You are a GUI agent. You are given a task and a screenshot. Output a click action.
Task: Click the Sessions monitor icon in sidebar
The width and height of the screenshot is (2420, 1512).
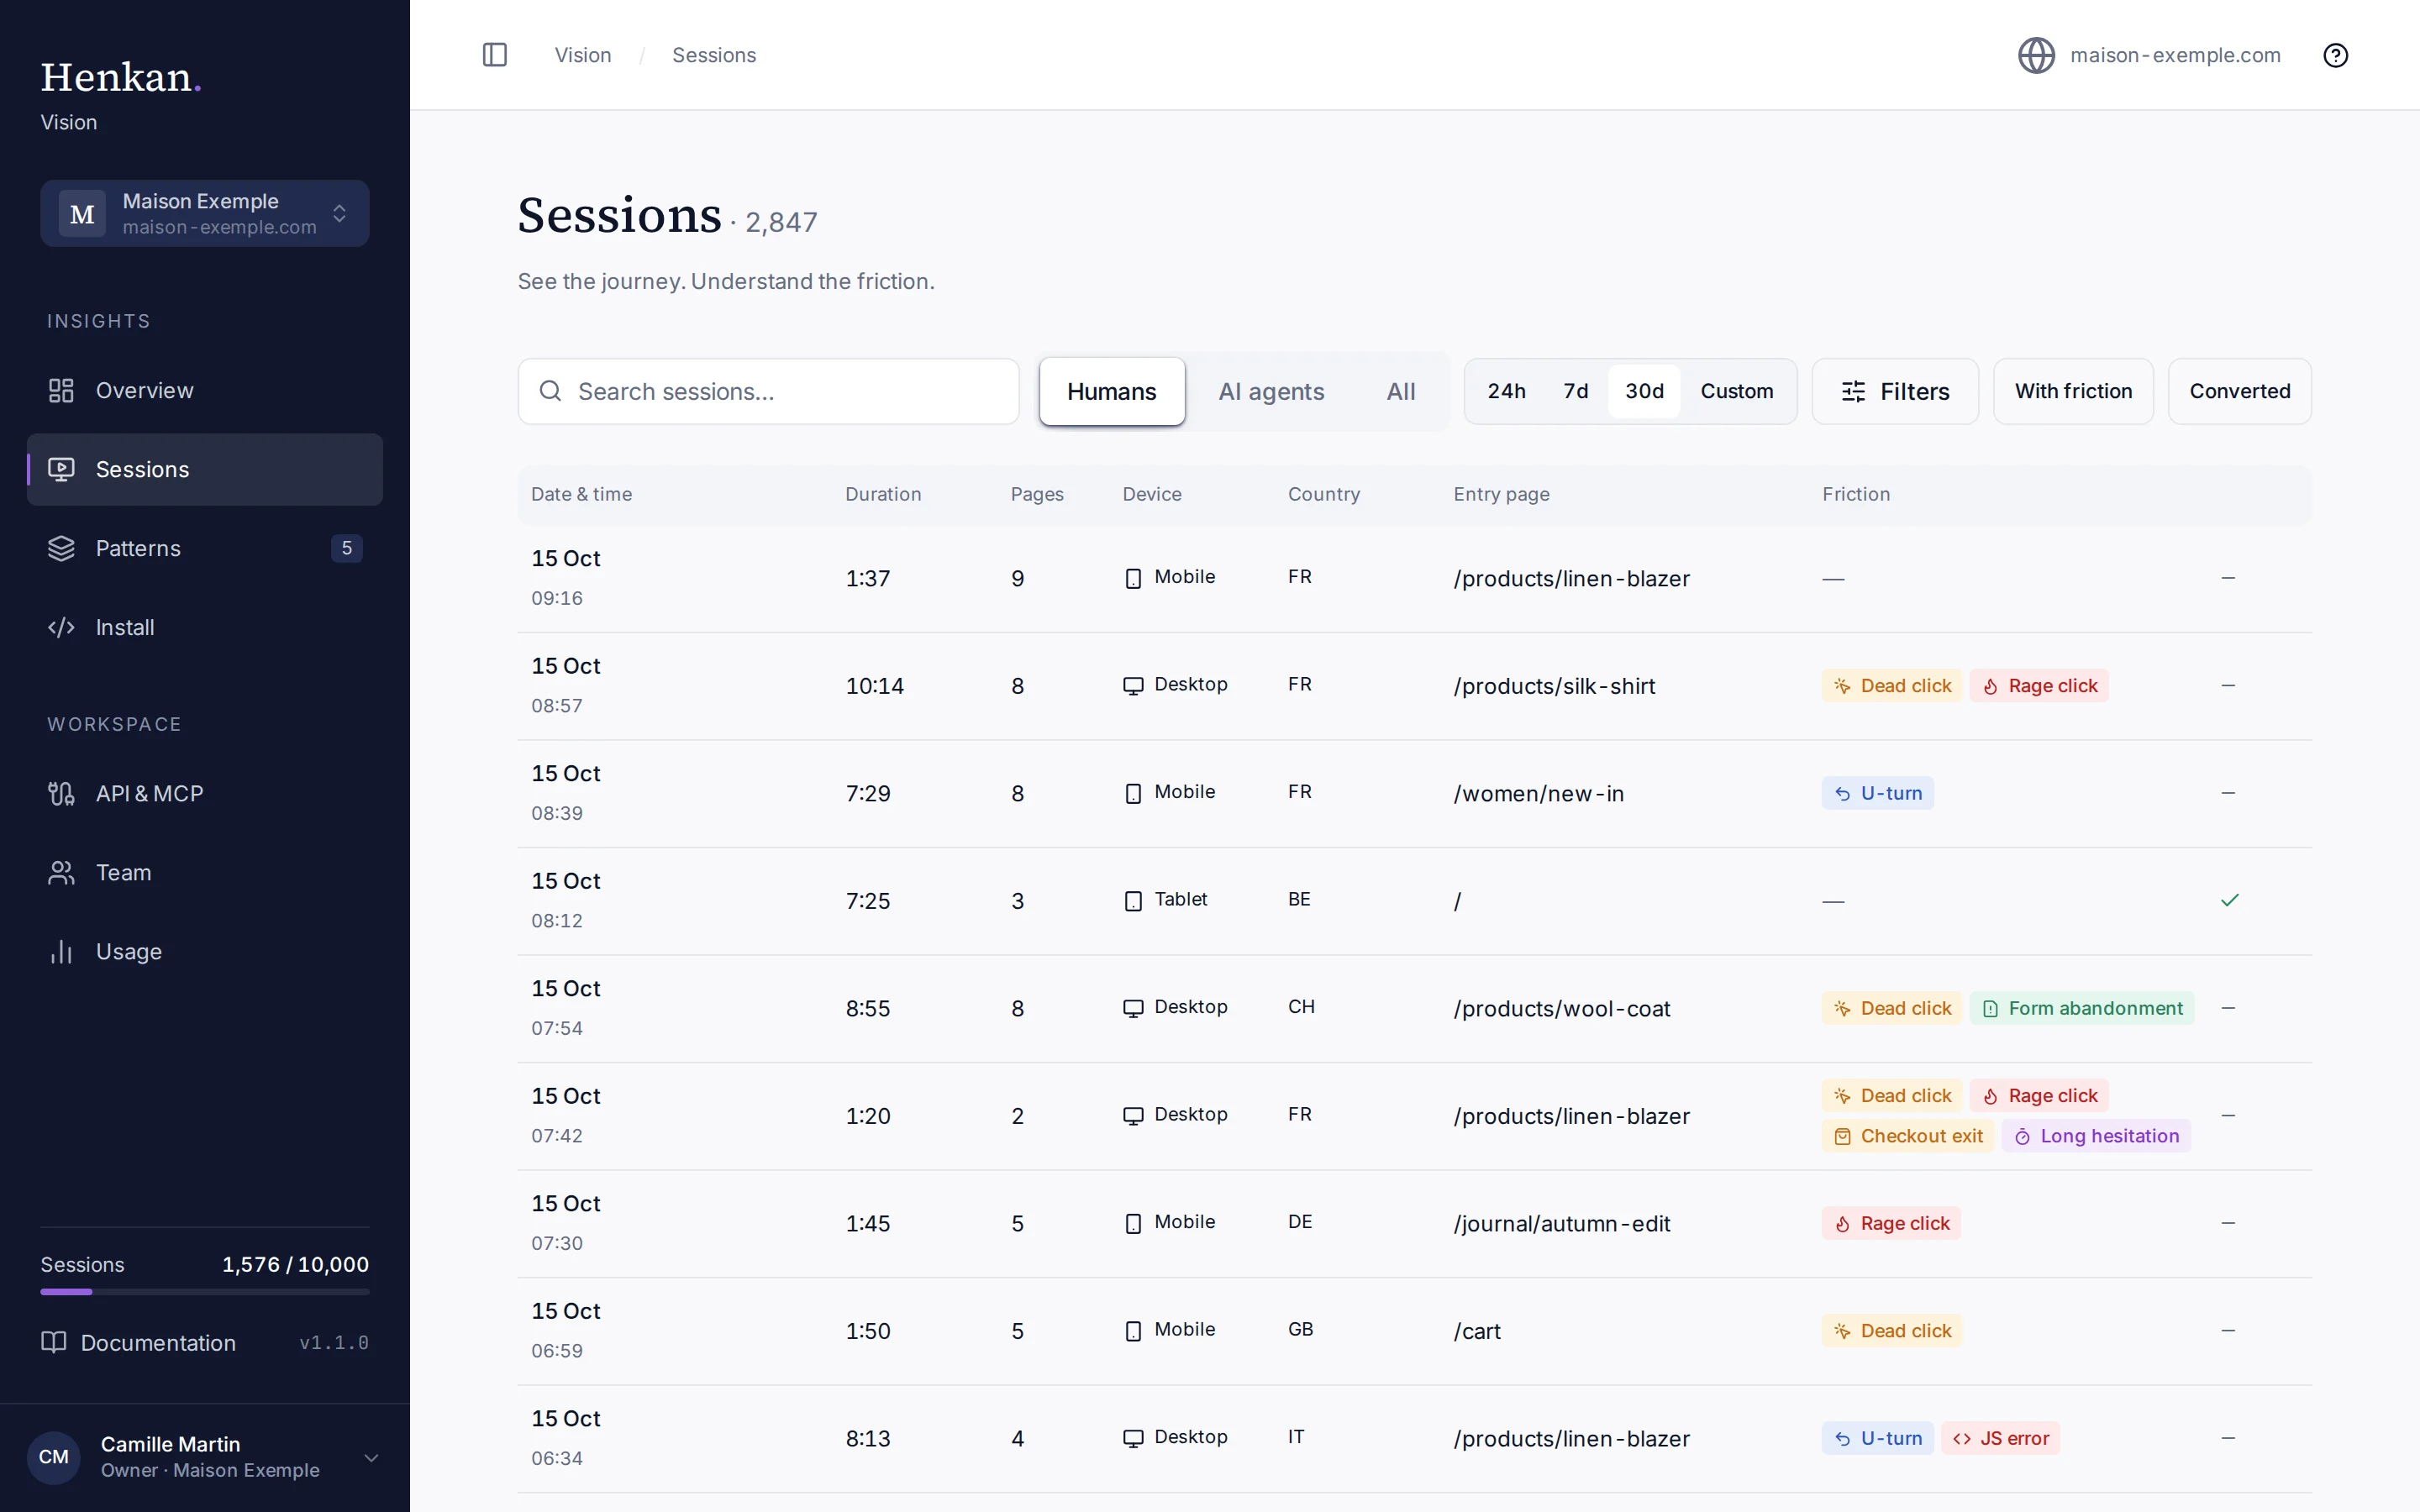61,469
